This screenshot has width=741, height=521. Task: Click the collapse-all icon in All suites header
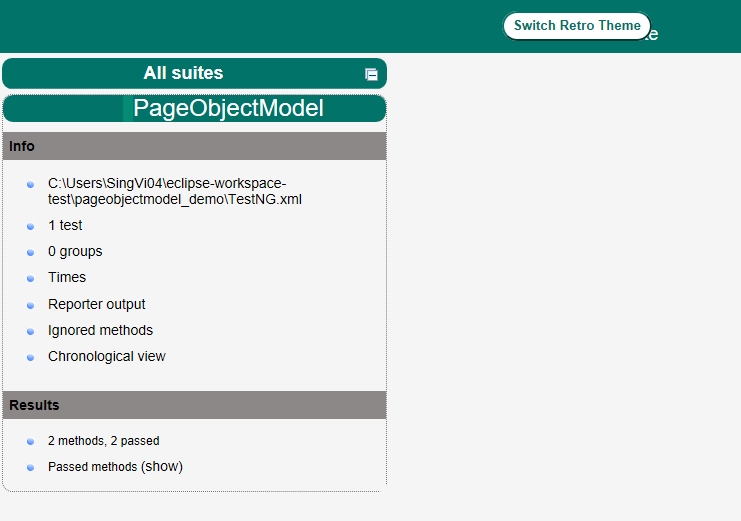pos(371,74)
